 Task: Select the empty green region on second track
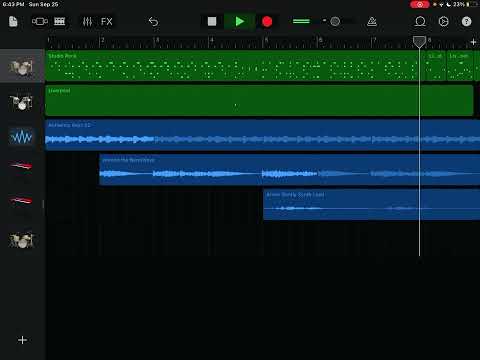[259, 100]
